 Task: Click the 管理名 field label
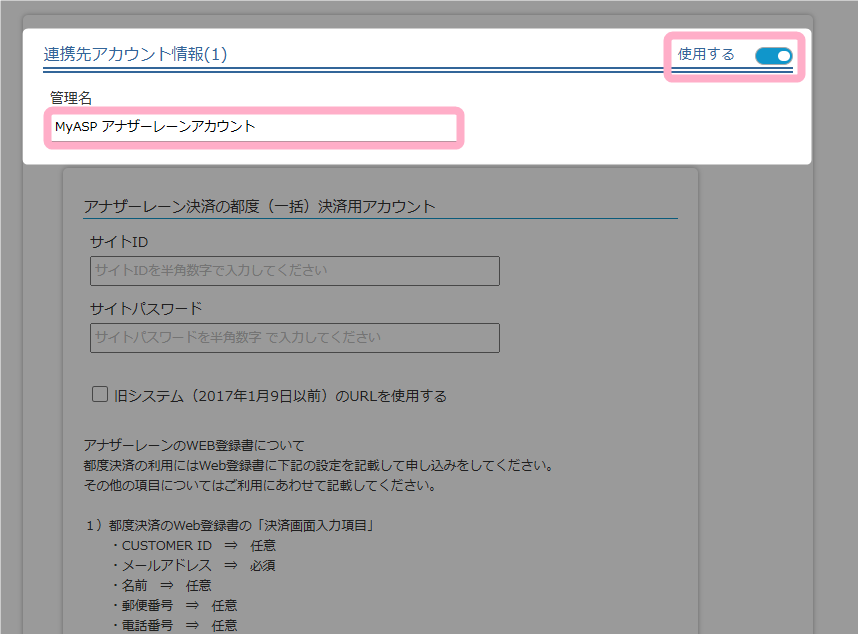(x=71, y=97)
